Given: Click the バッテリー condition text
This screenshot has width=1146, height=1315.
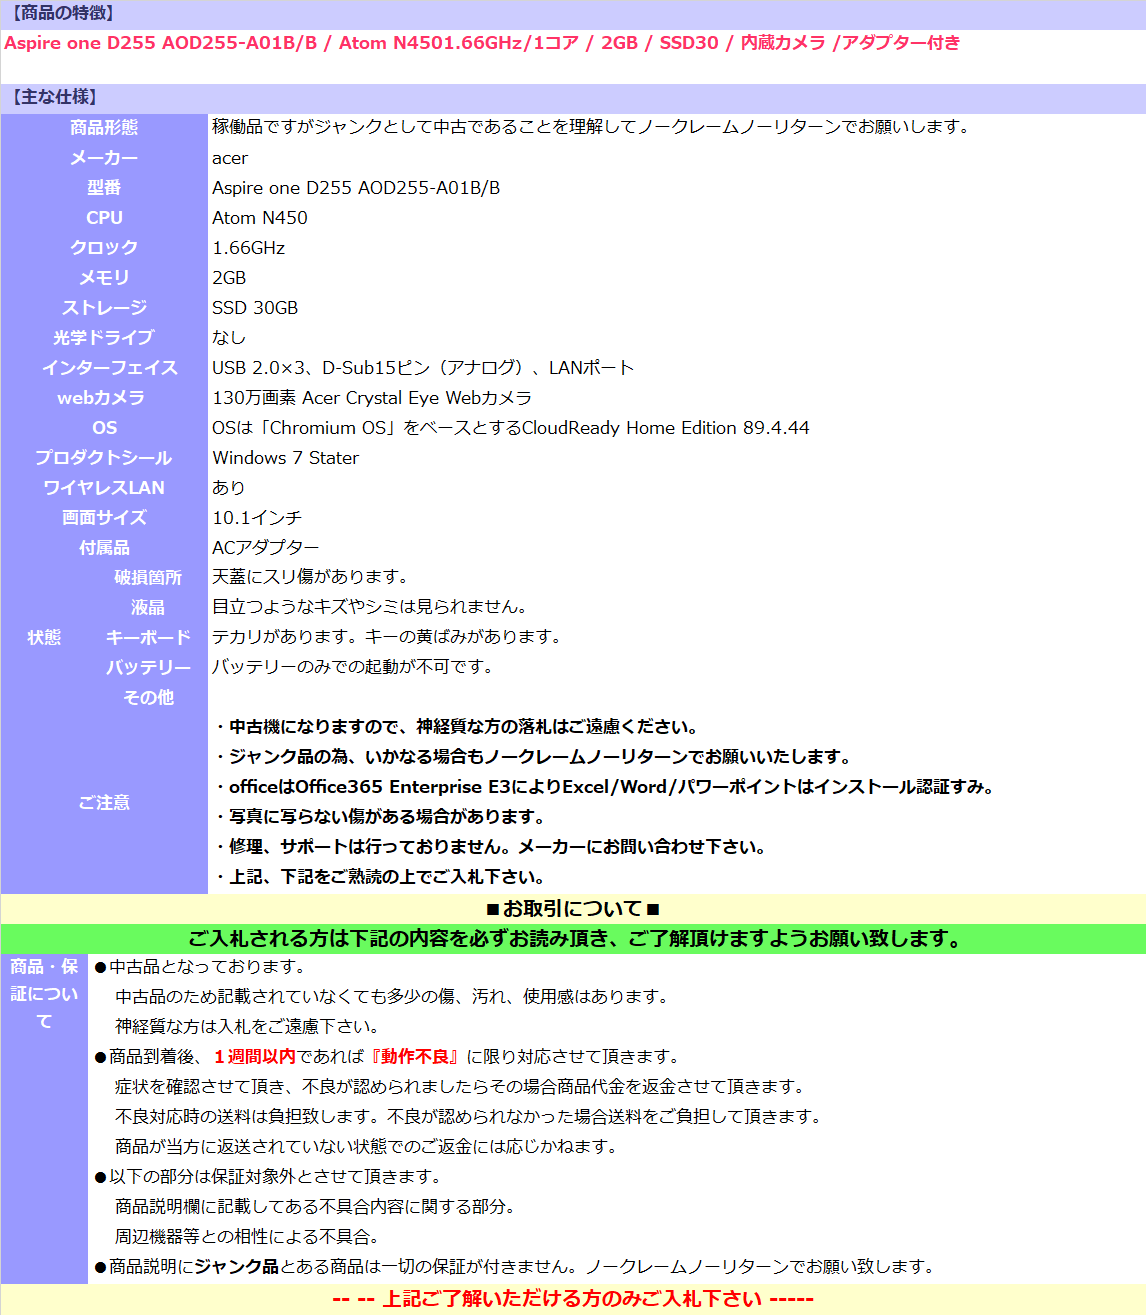Looking at the screenshot, I should tap(353, 667).
